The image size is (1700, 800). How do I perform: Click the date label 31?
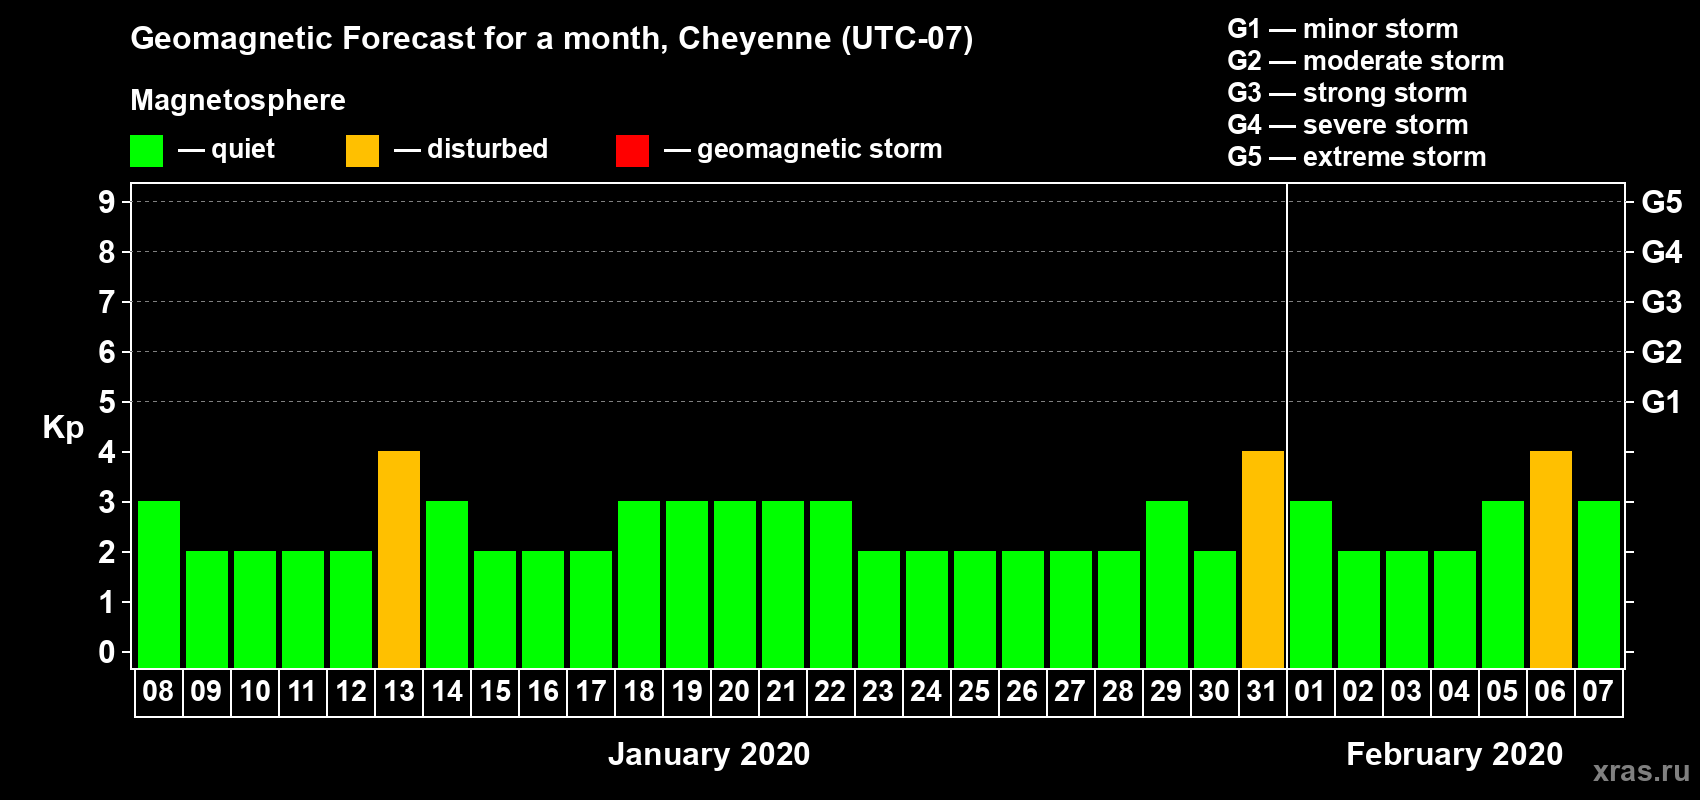[1262, 692]
